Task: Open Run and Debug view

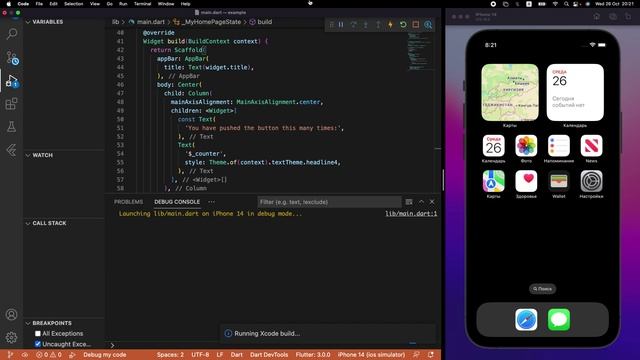Action: click(x=12, y=81)
